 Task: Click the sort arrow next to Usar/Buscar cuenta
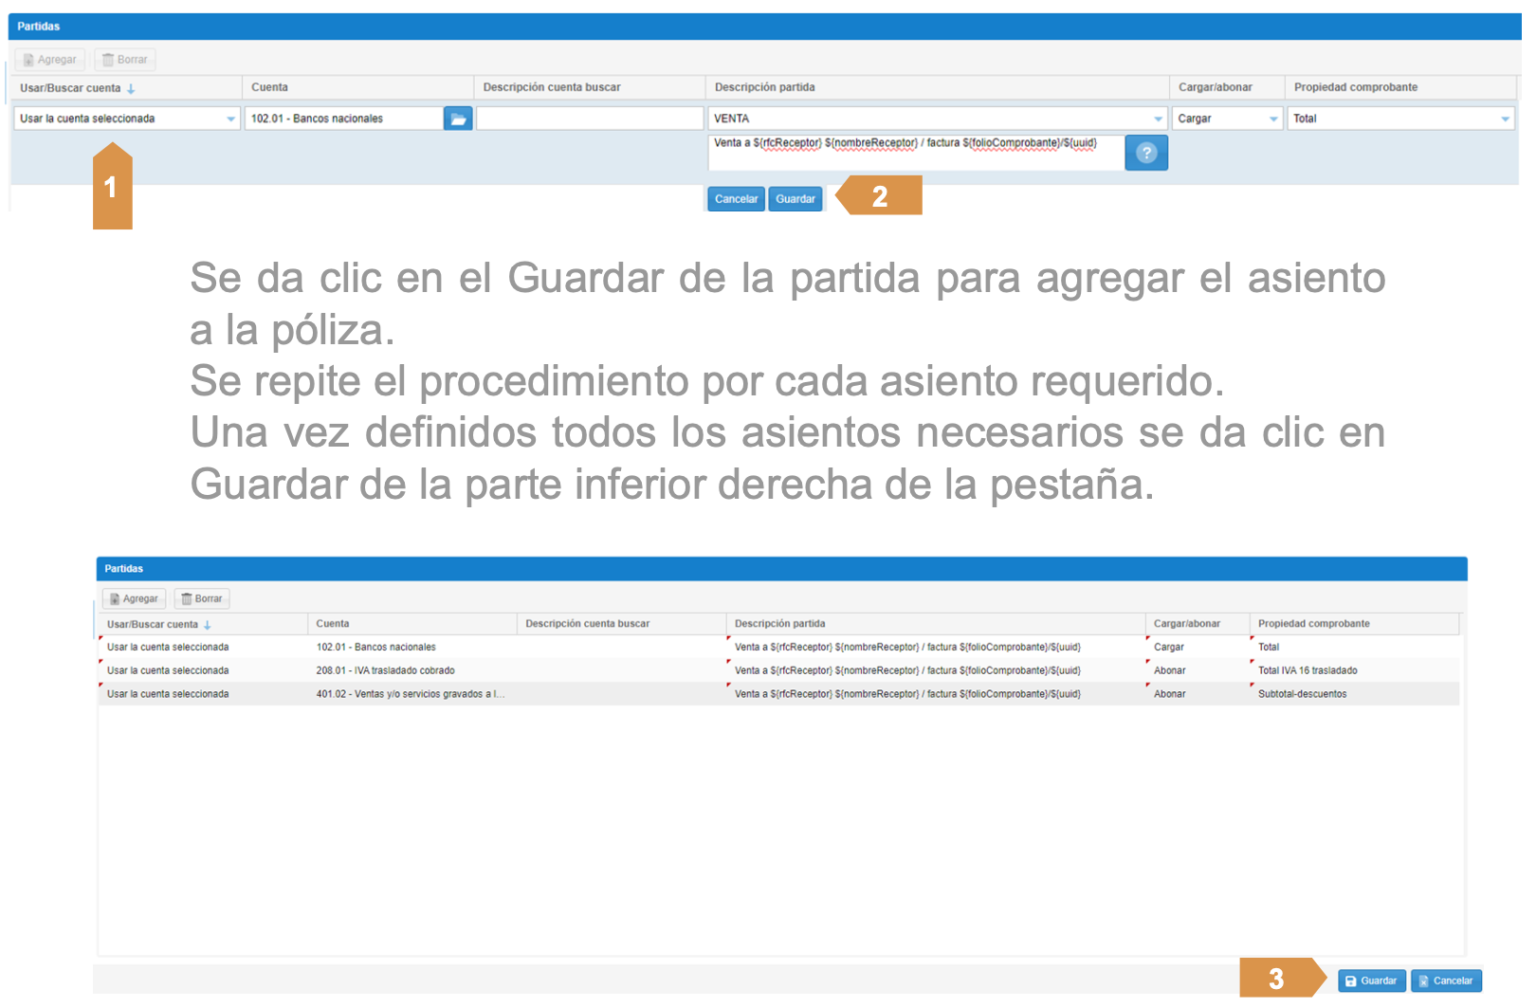pyautogui.click(x=131, y=89)
